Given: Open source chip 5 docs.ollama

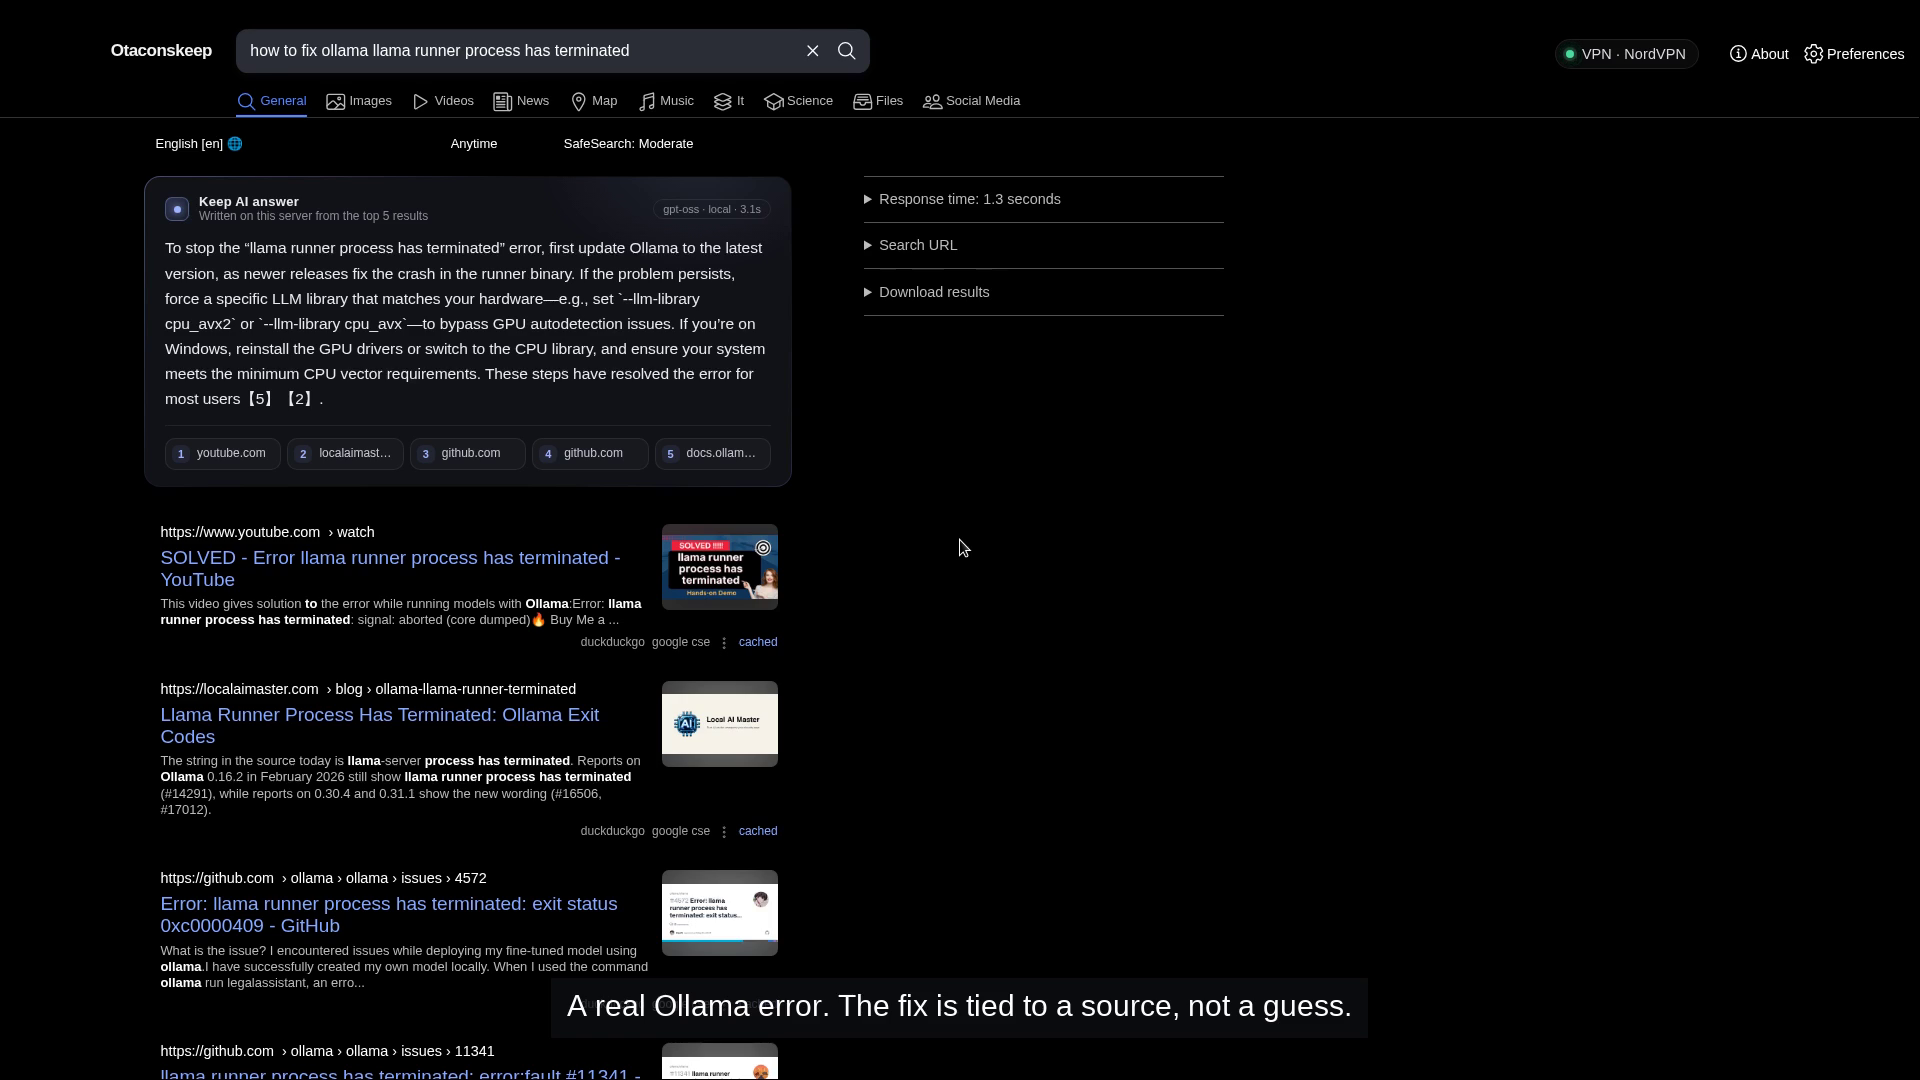Looking at the screenshot, I should [712, 454].
